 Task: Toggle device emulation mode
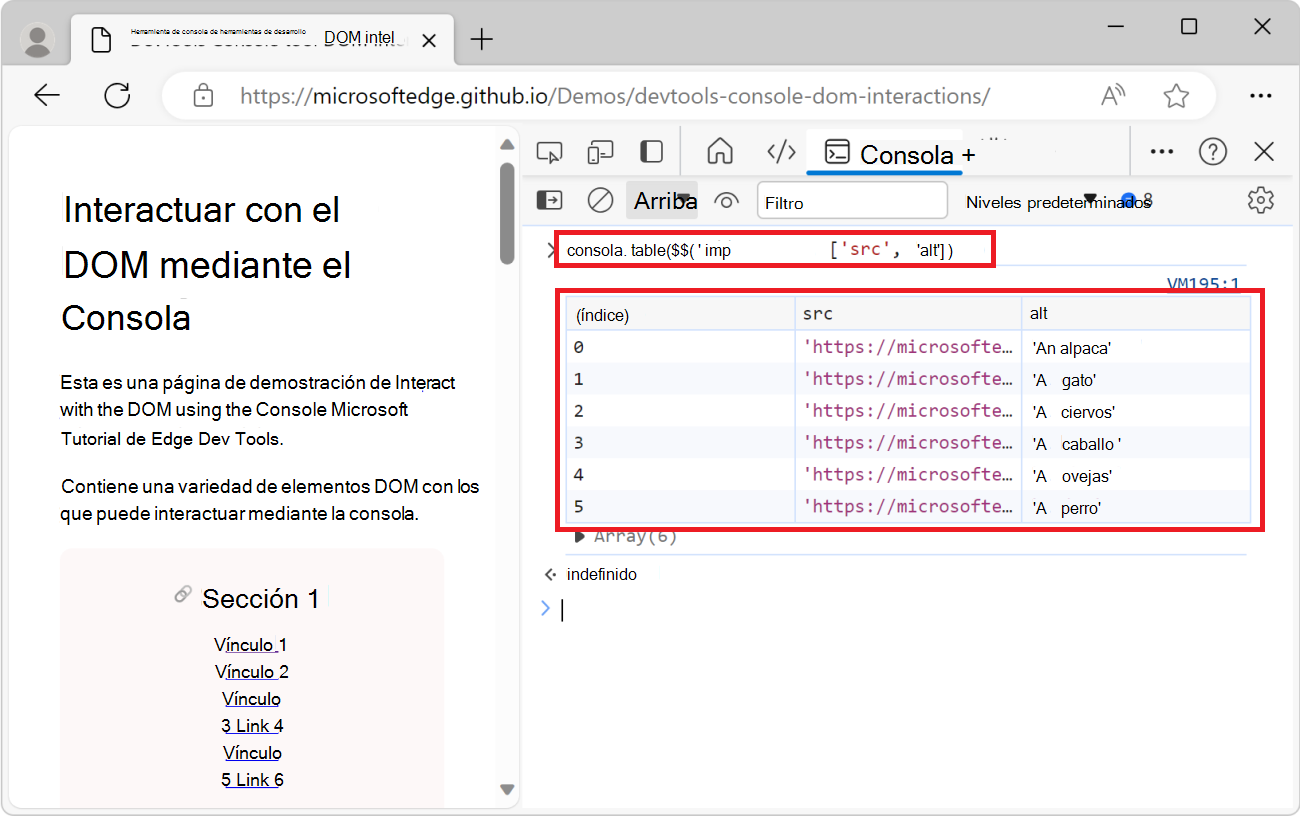[x=600, y=151]
